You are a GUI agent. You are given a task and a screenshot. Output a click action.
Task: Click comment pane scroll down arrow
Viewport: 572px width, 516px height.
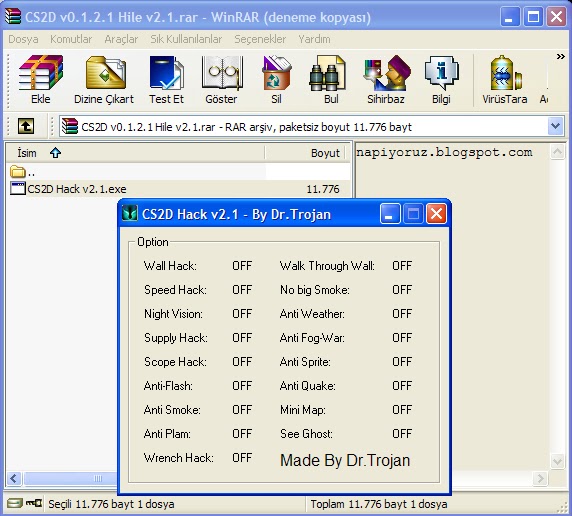point(557,461)
